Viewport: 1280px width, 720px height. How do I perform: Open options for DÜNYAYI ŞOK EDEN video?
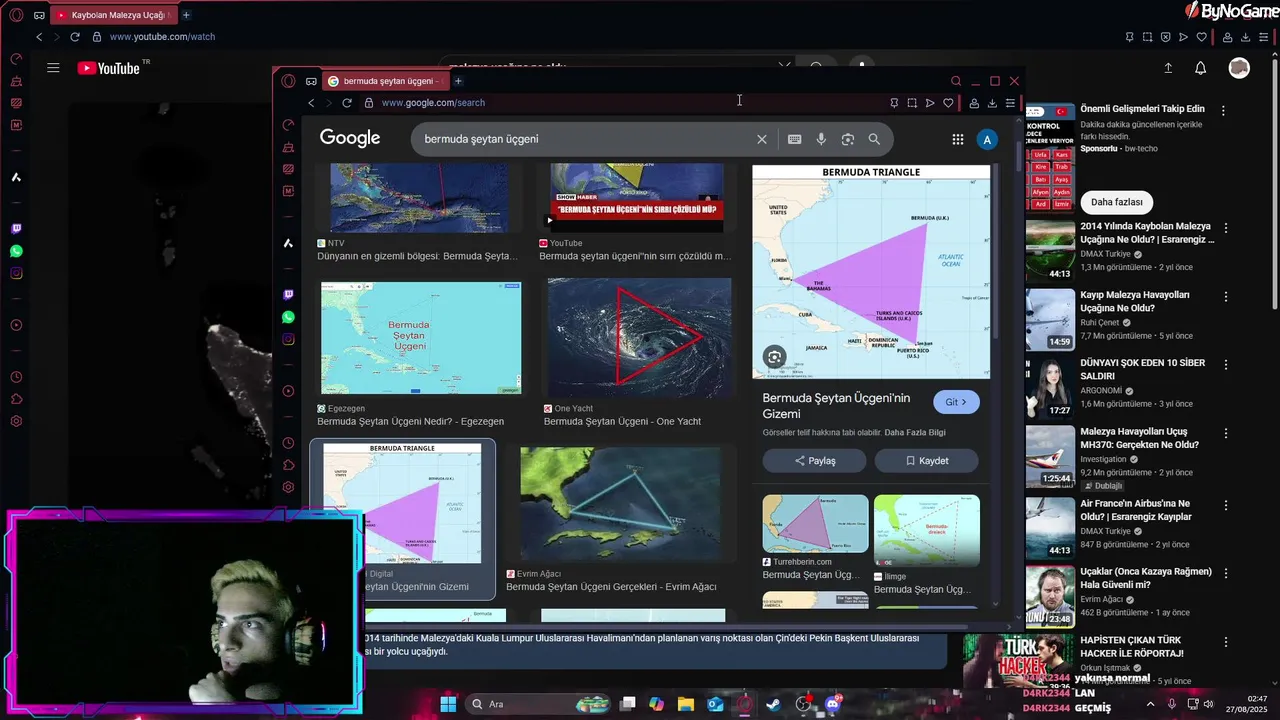pos(1225,364)
